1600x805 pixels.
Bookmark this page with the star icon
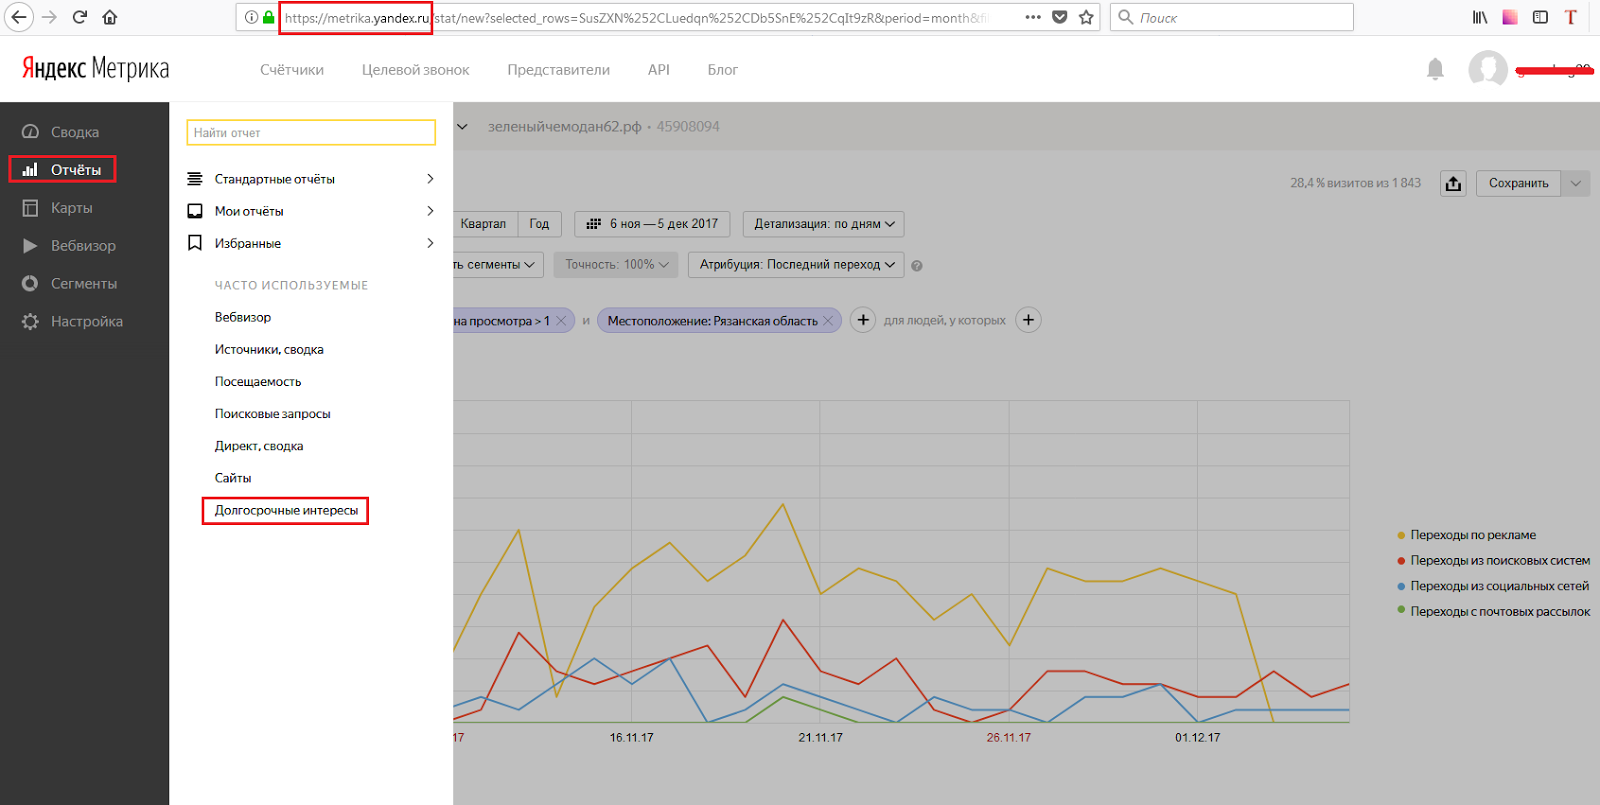pyautogui.click(x=1086, y=17)
